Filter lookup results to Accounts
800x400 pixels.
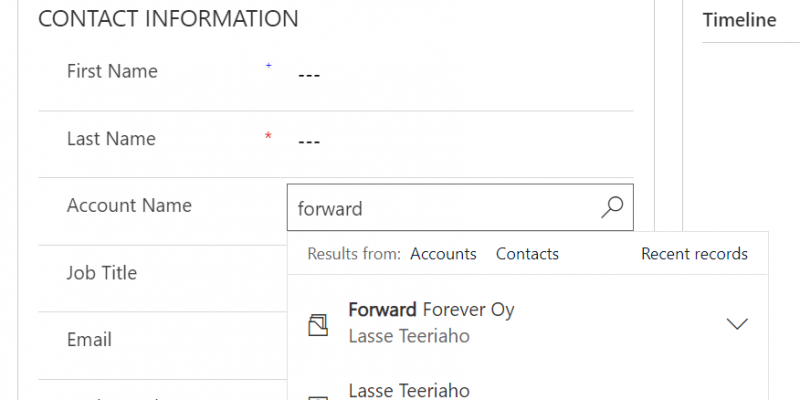[x=443, y=254]
